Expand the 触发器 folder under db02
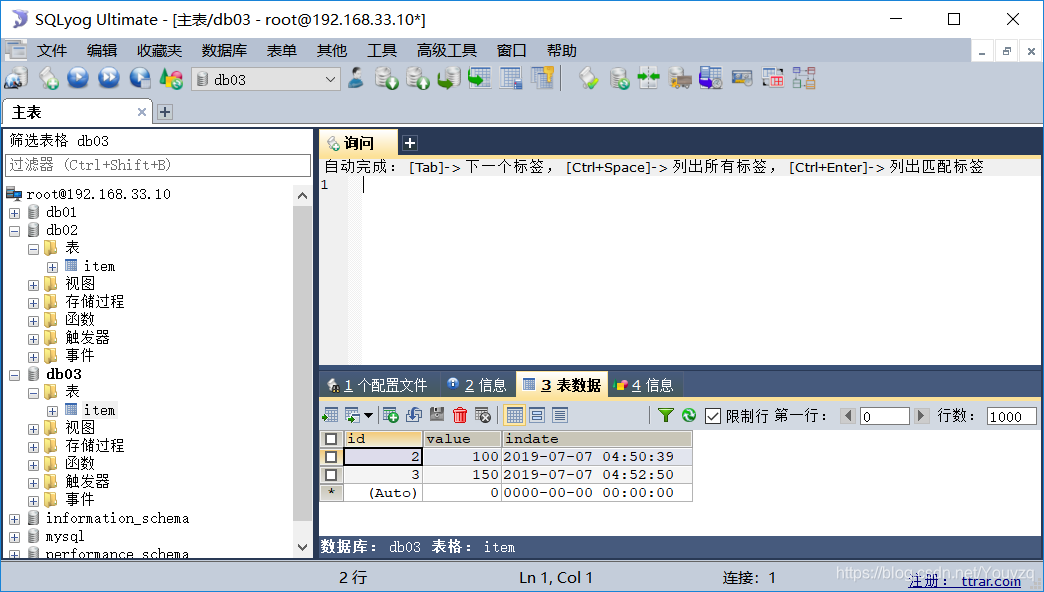Viewport: 1044px width, 592px height. [33, 339]
